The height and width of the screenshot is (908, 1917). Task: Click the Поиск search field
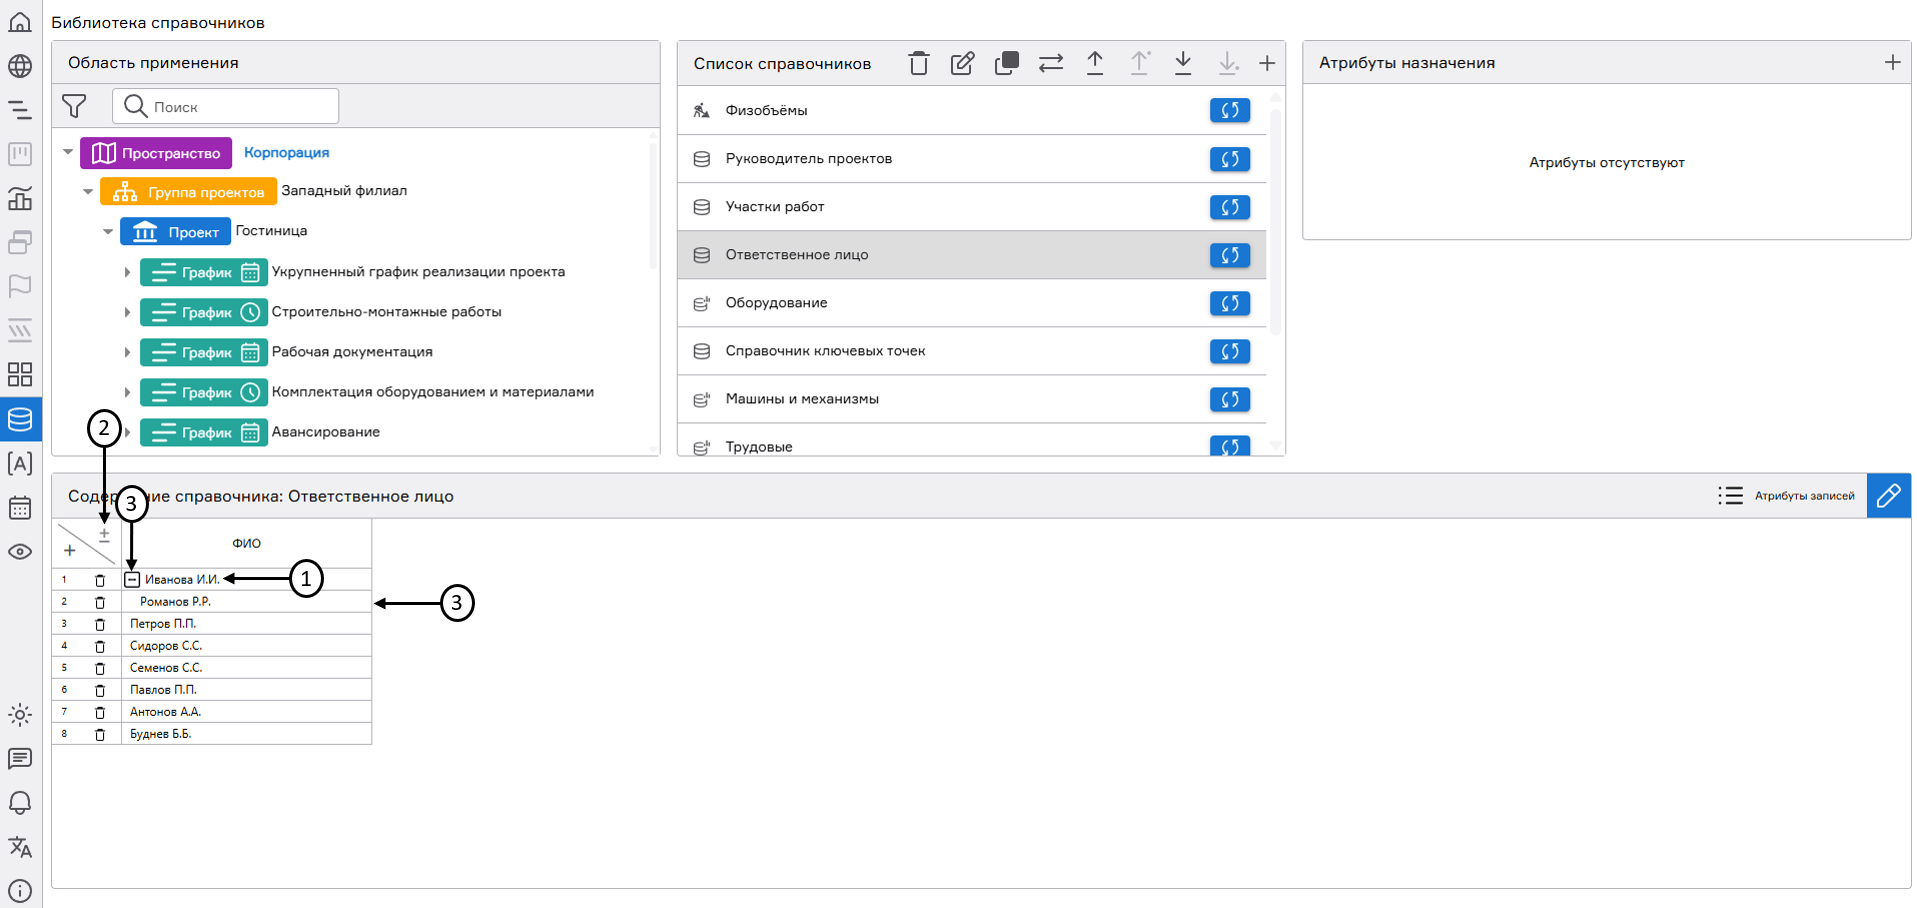(240, 106)
